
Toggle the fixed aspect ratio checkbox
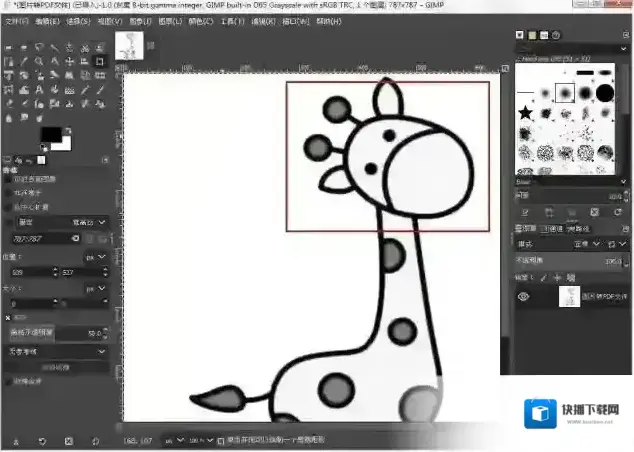pos(9,222)
